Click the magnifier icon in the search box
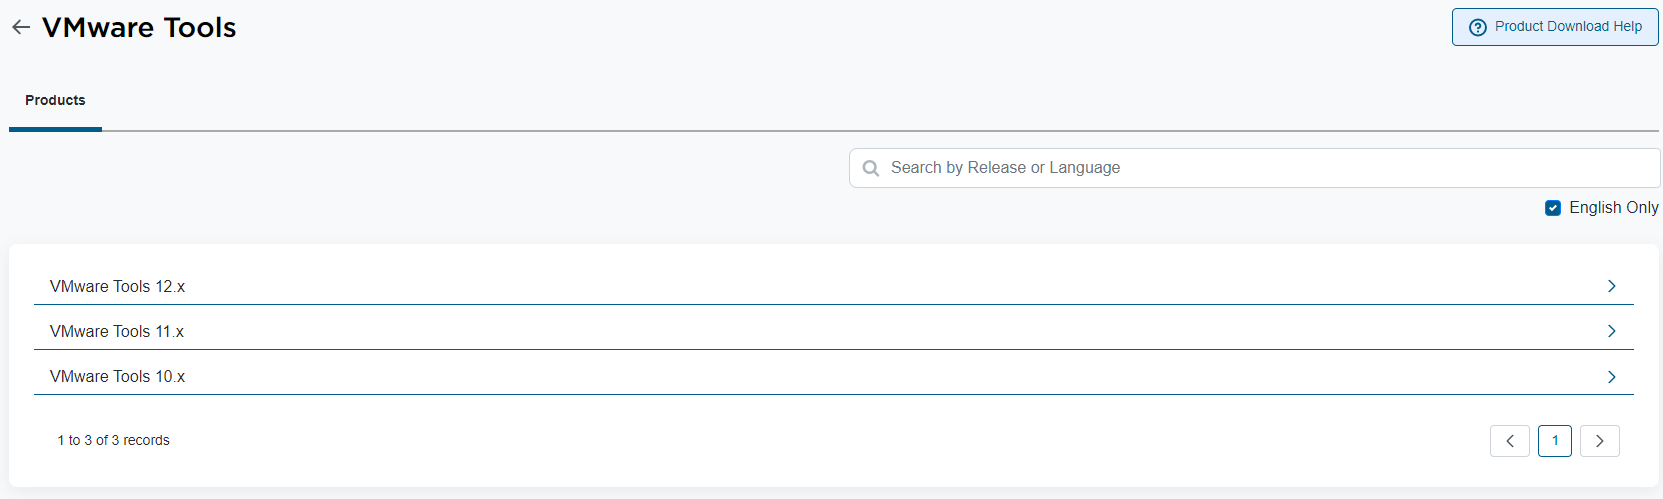The height and width of the screenshot is (499, 1663). pos(871,168)
